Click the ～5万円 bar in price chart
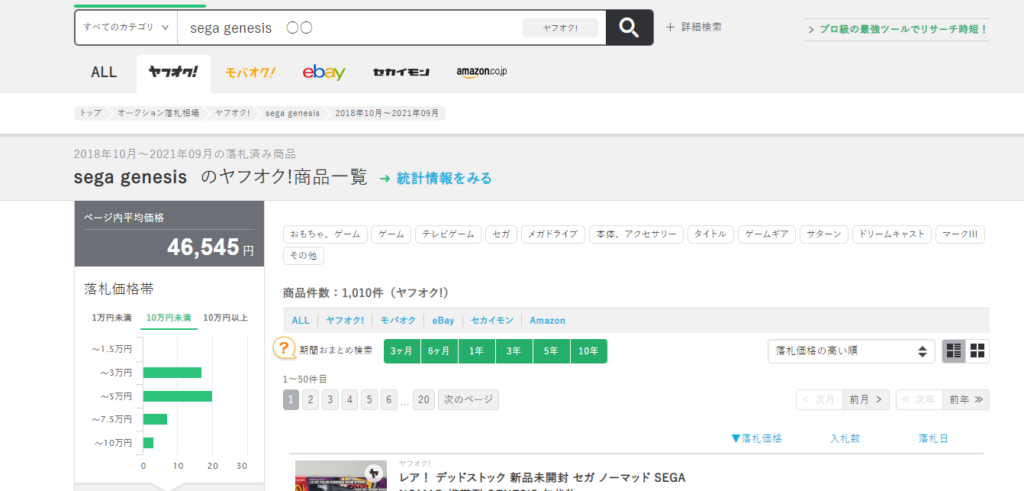 click(x=178, y=396)
